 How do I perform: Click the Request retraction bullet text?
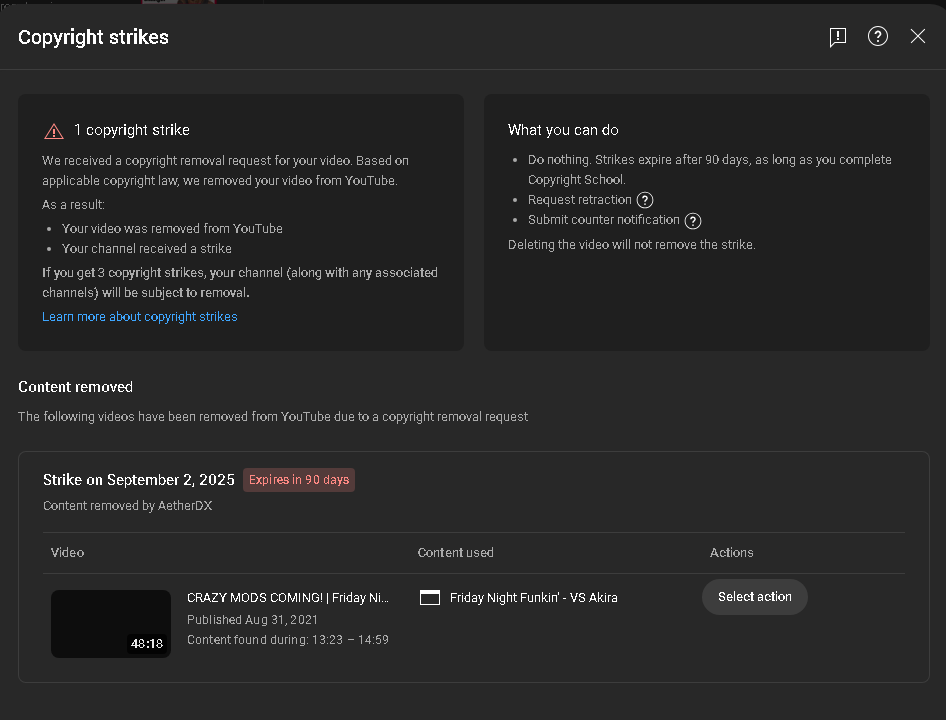(579, 200)
